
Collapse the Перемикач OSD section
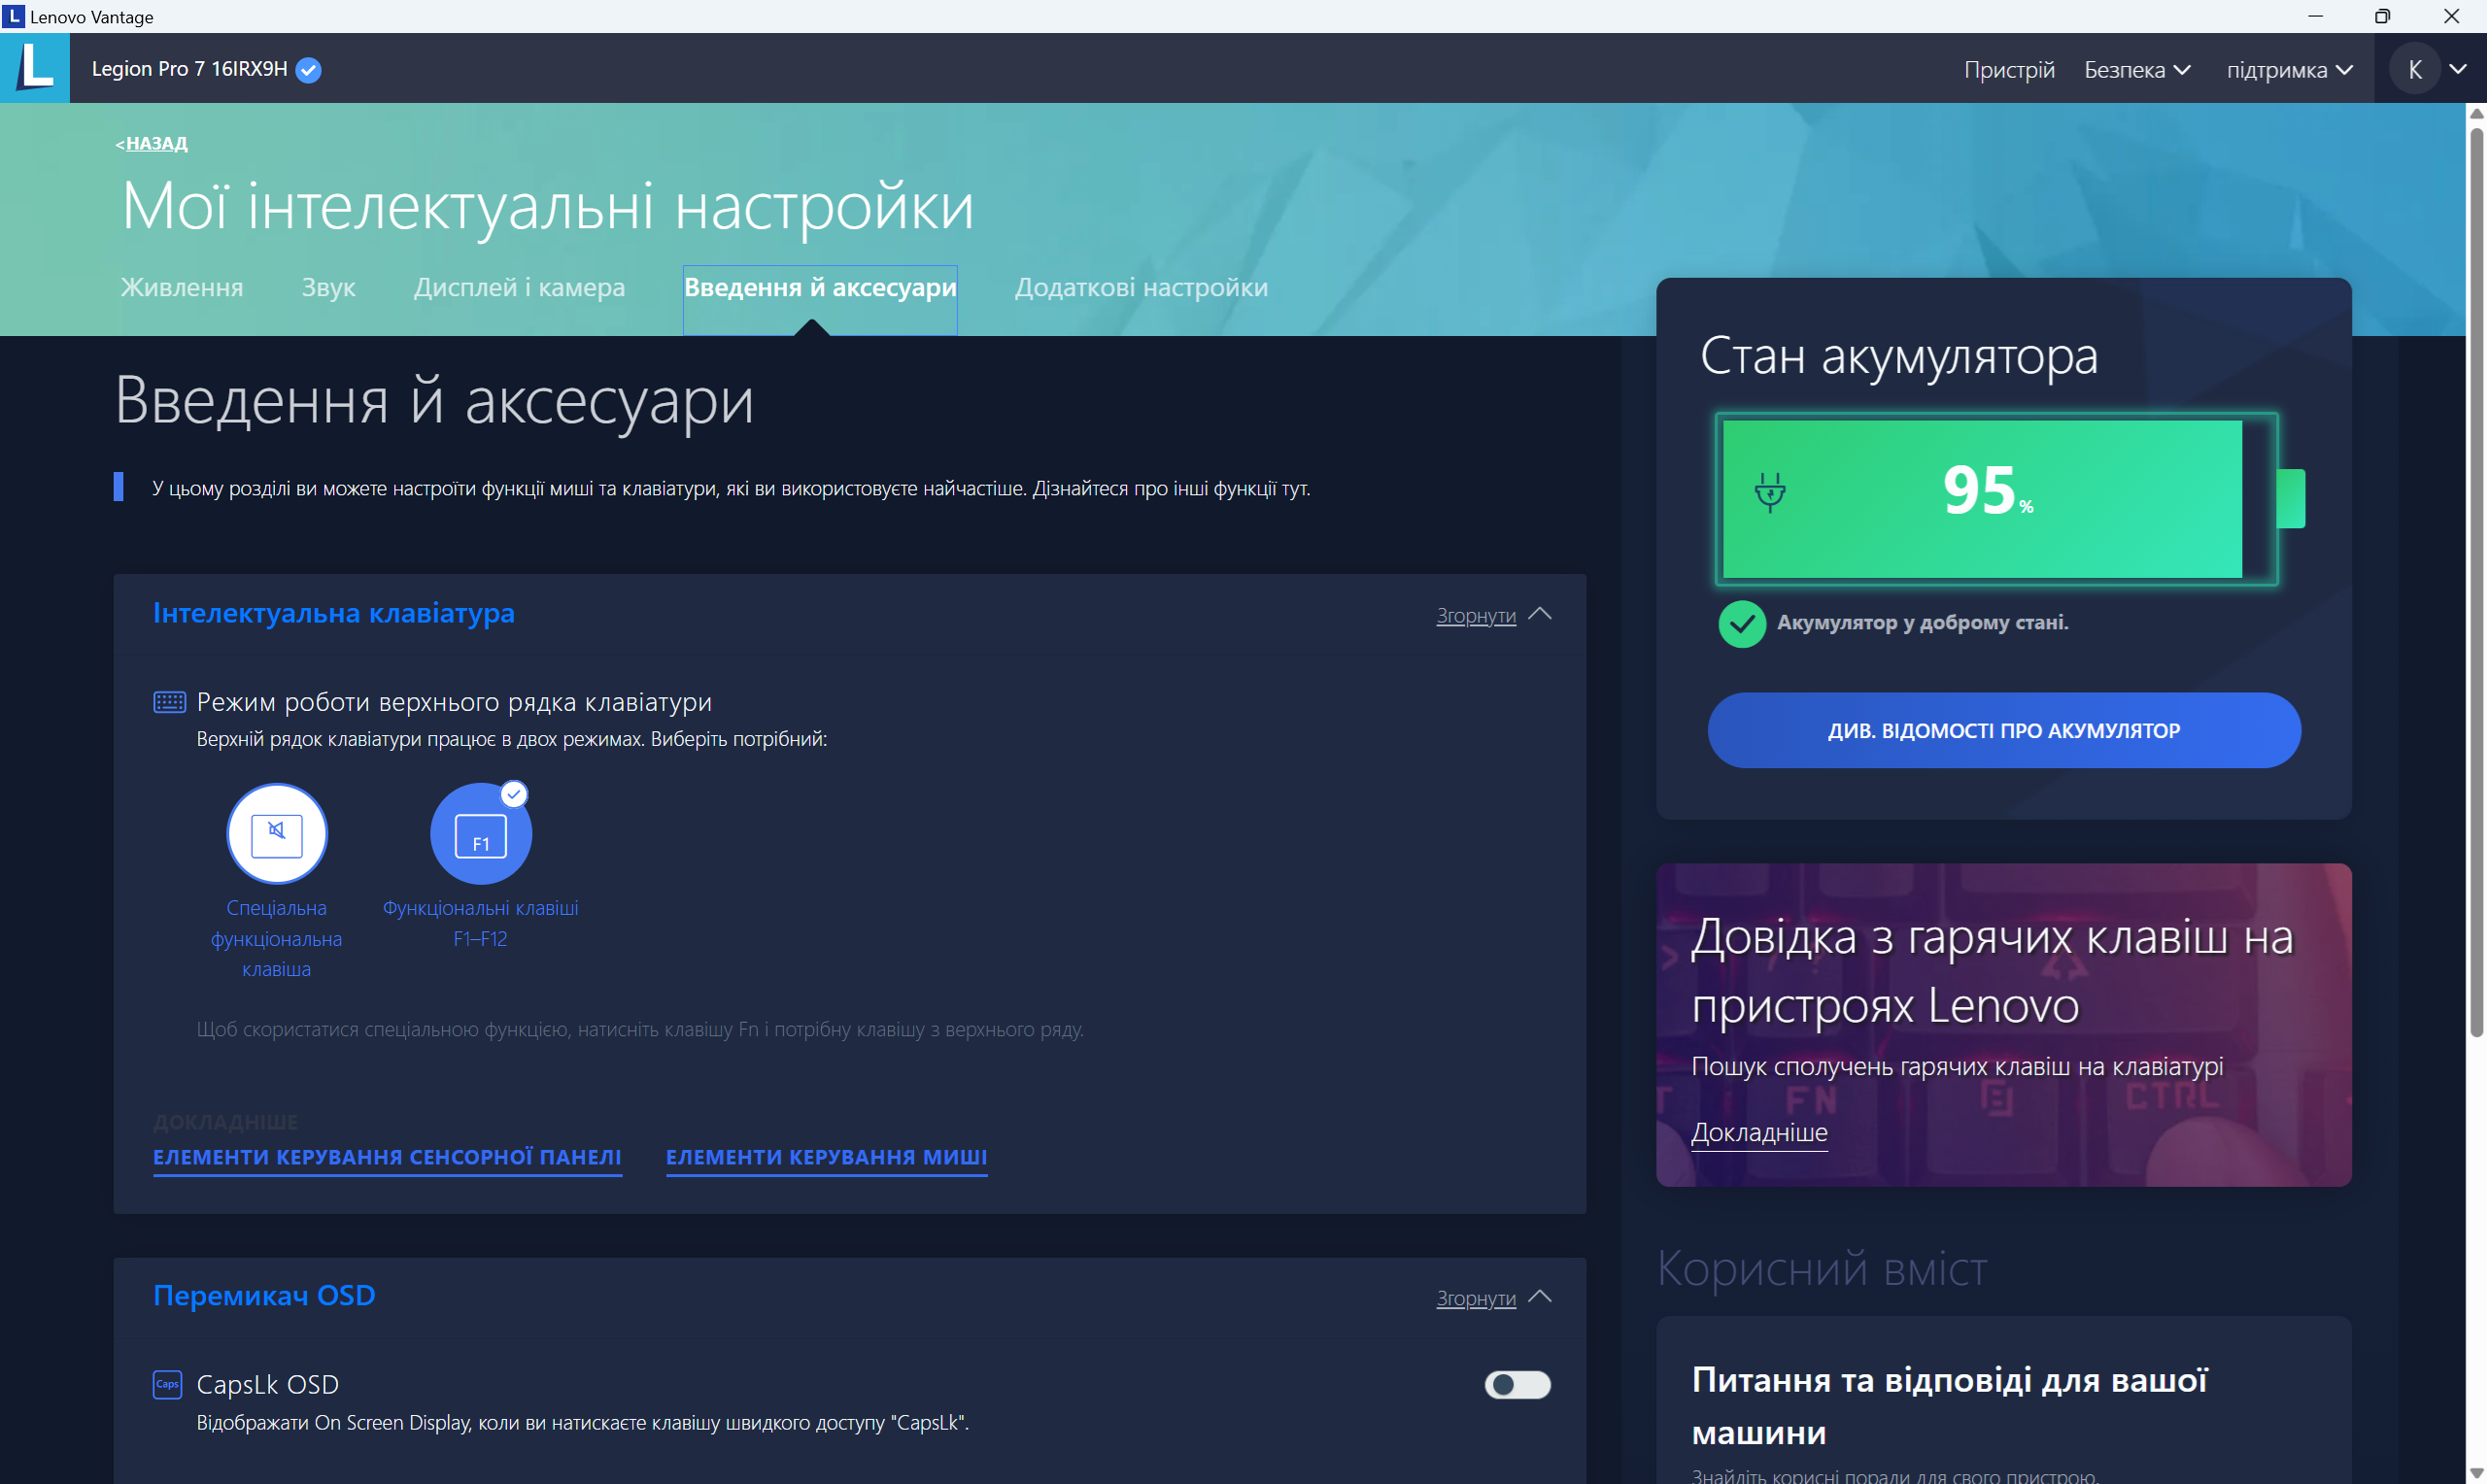click(x=1493, y=1298)
